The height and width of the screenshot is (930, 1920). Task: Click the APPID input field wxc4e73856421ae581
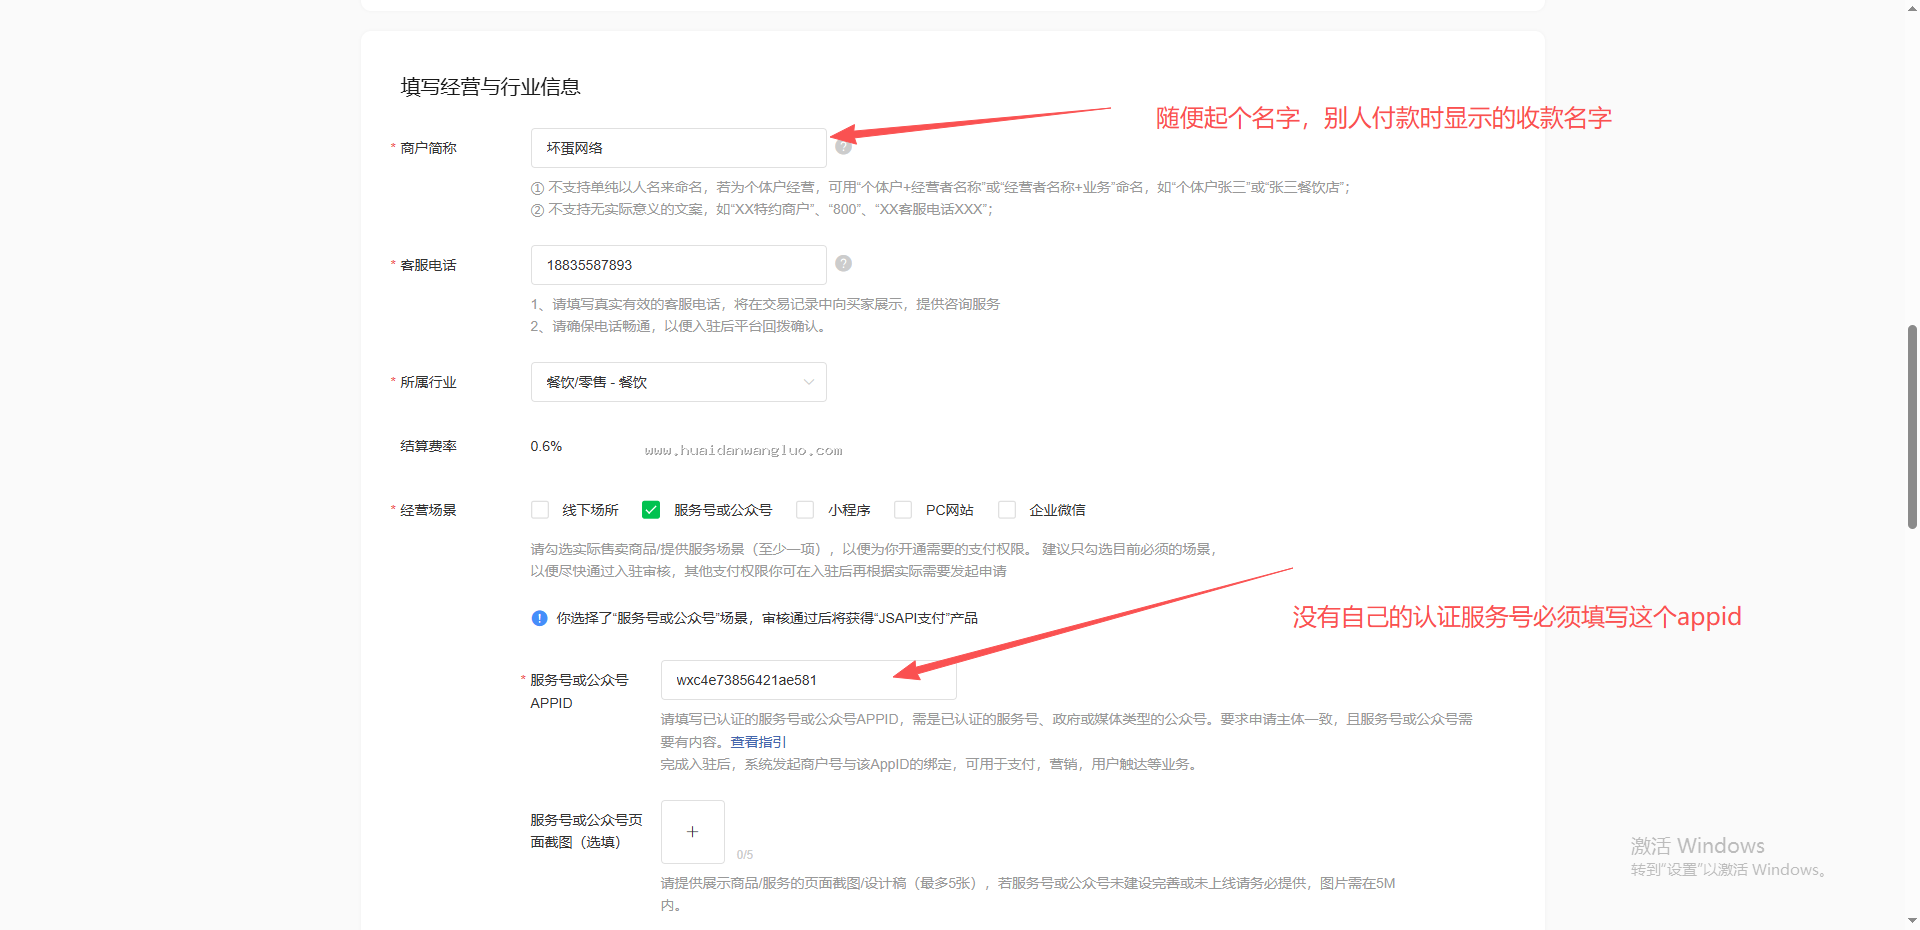pyautogui.click(x=808, y=680)
